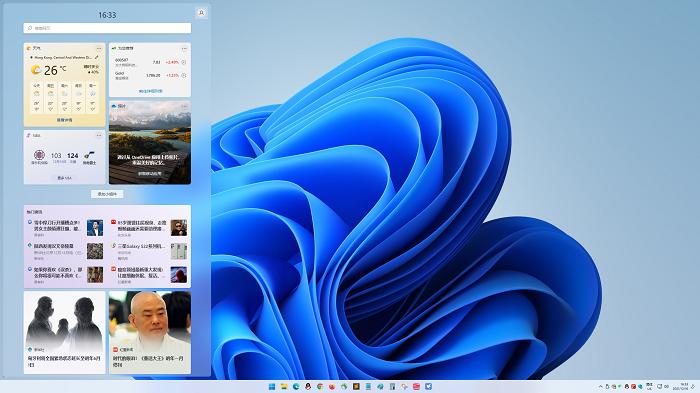Click the add icon beside 000587 stock
This screenshot has width=700, height=393.
[183, 62]
